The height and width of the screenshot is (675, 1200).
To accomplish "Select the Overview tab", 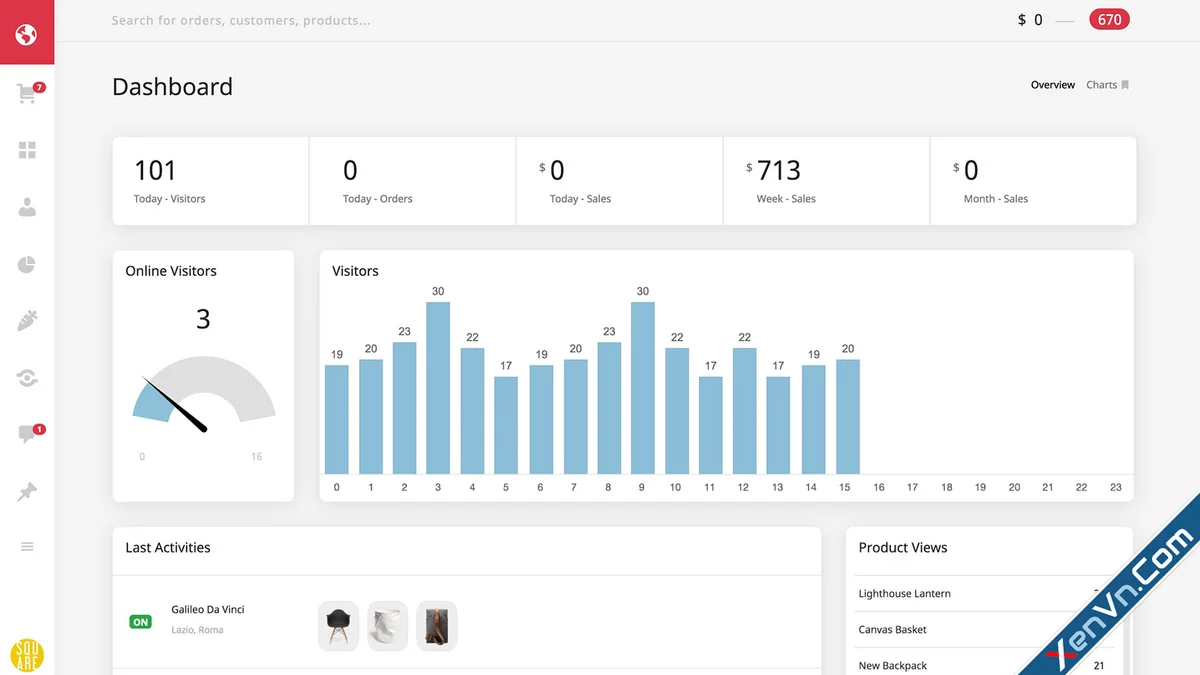I will pos(1052,84).
